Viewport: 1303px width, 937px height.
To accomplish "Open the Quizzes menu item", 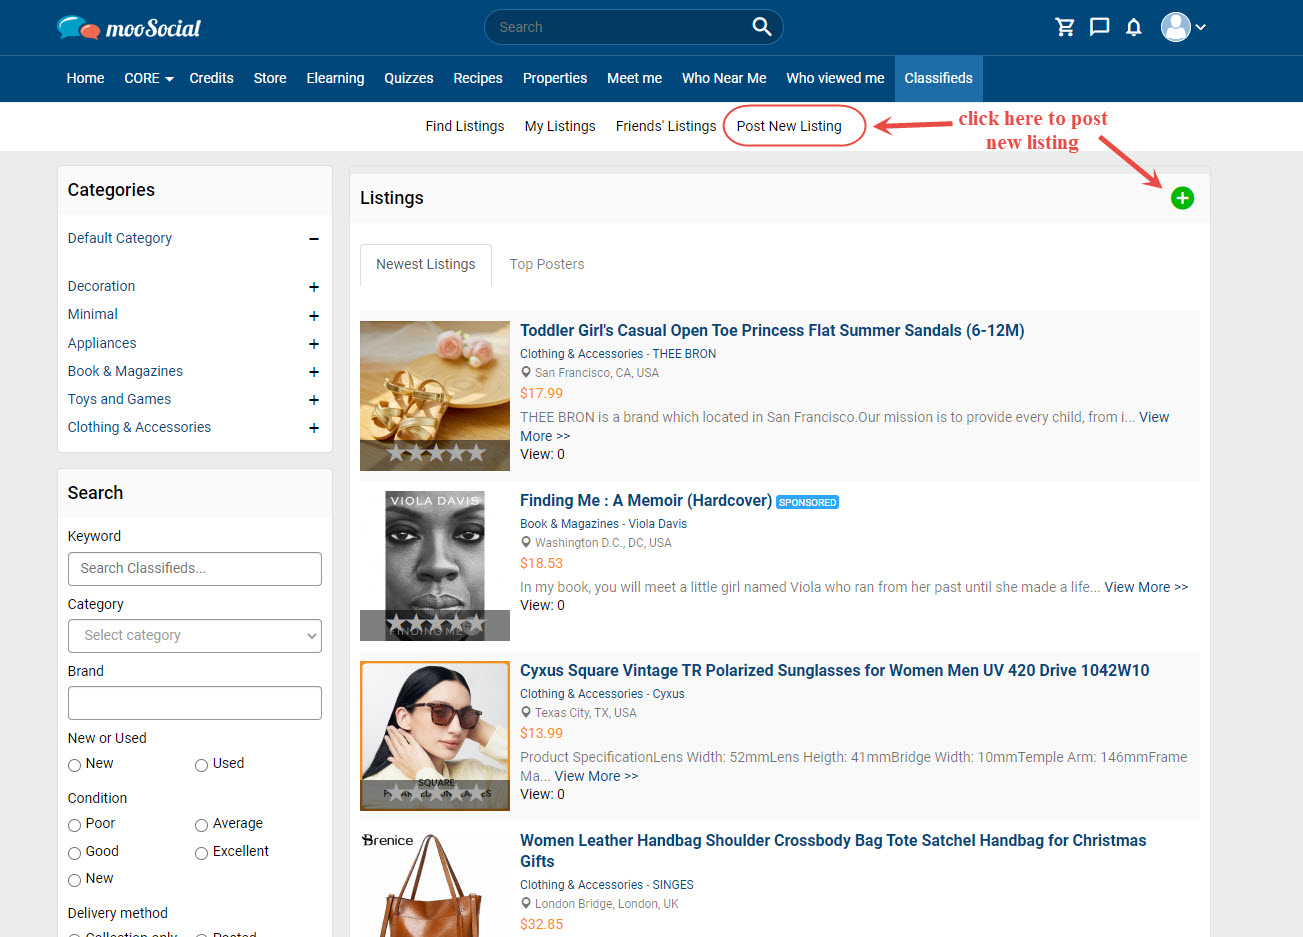I will pos(409,78).
